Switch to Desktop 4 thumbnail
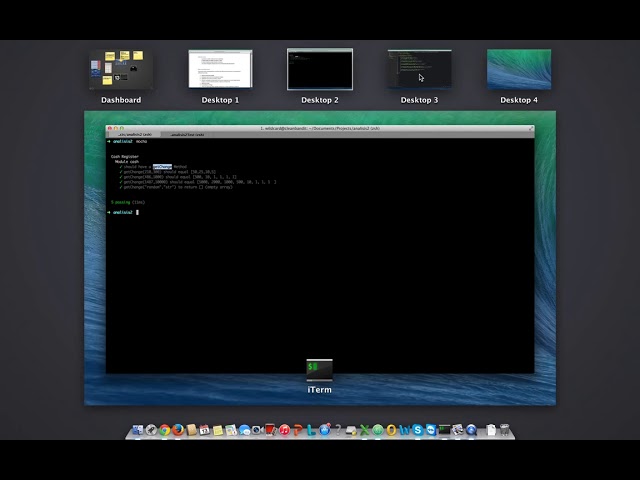The height and width of the screenshot is (480, 640). pos(519,69)
